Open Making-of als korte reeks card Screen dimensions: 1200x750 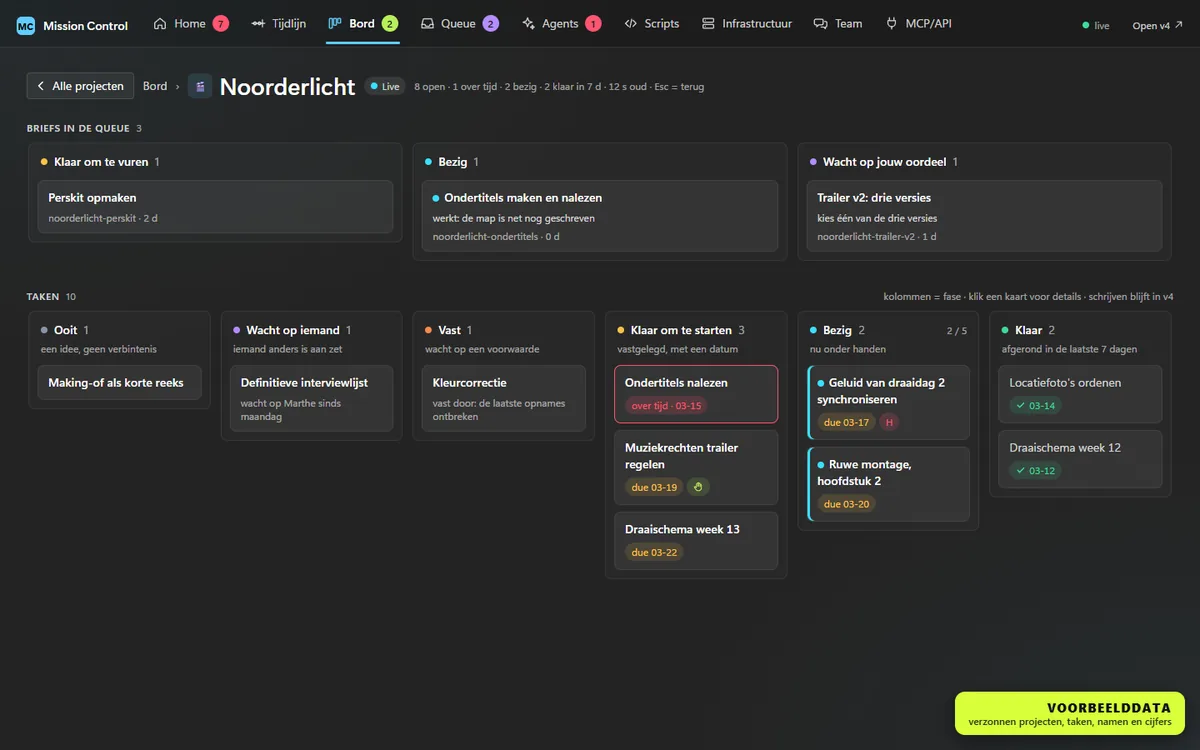coord(119,383)
